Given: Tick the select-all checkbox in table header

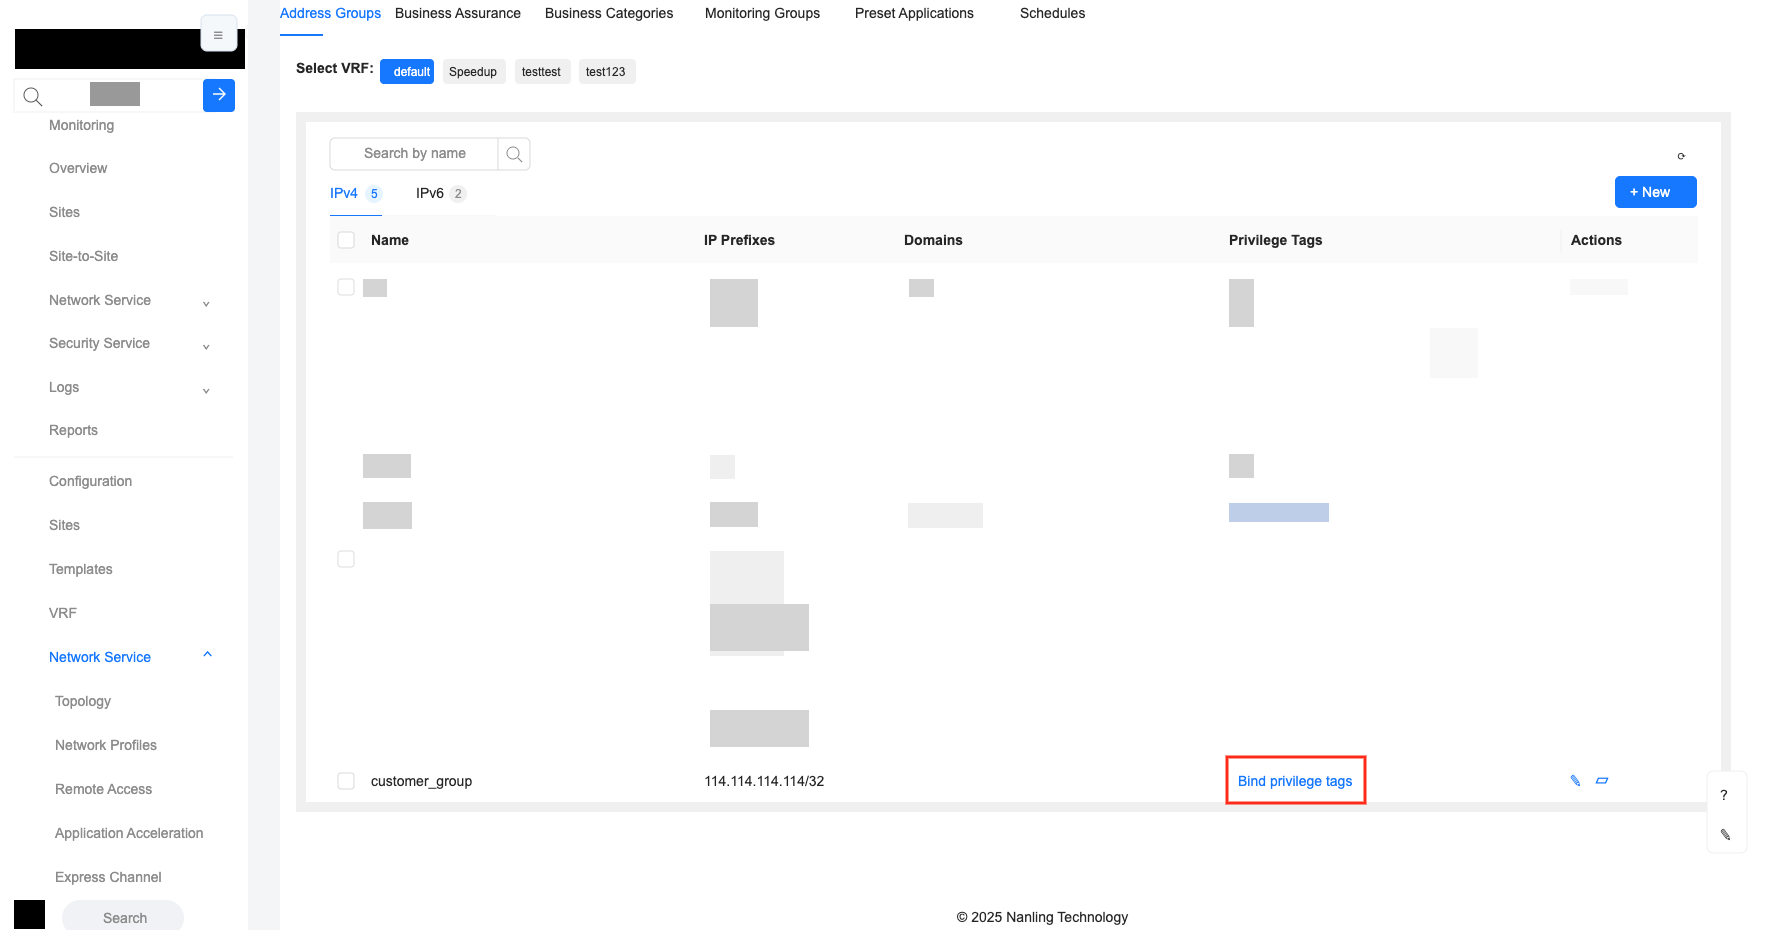Looking at the screenshot, I should pyautogui.click(x=346, y=240).
